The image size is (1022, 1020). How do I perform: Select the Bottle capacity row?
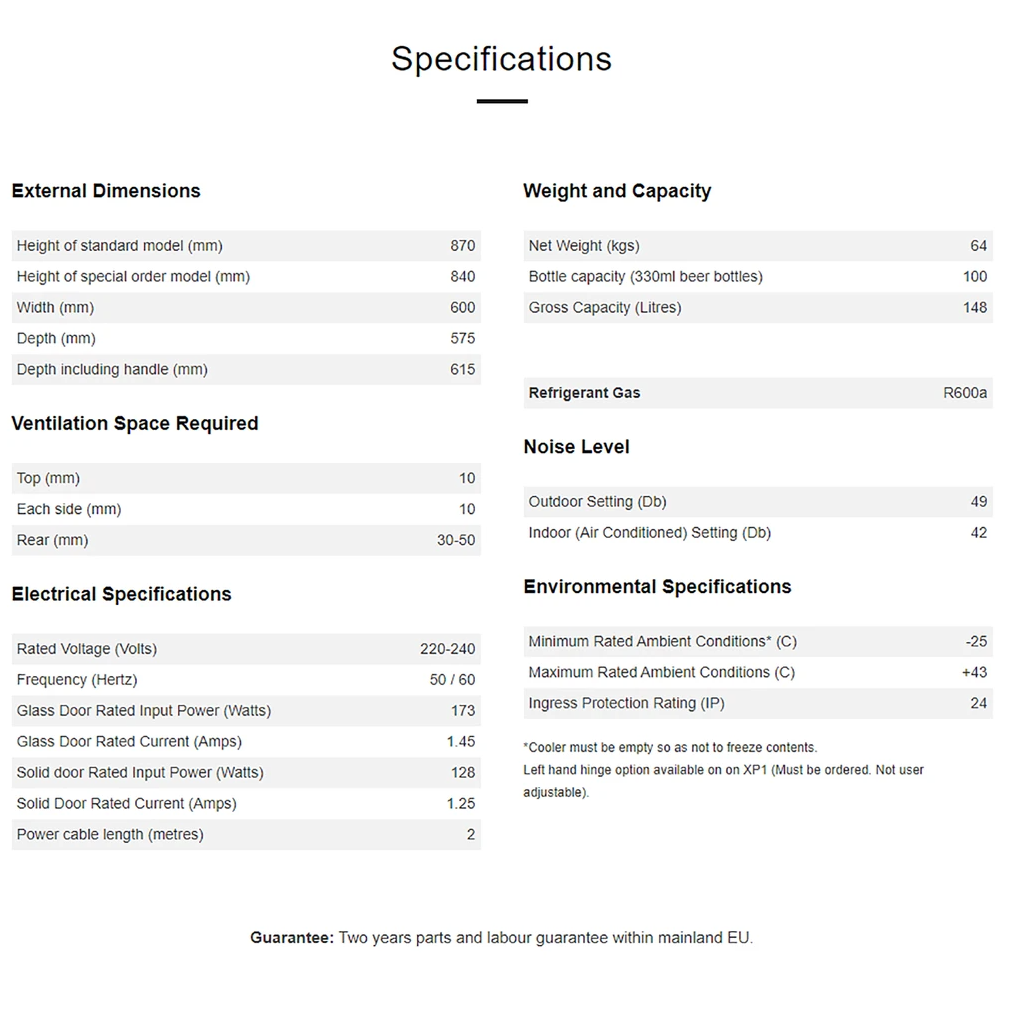[x=757, y=277]
